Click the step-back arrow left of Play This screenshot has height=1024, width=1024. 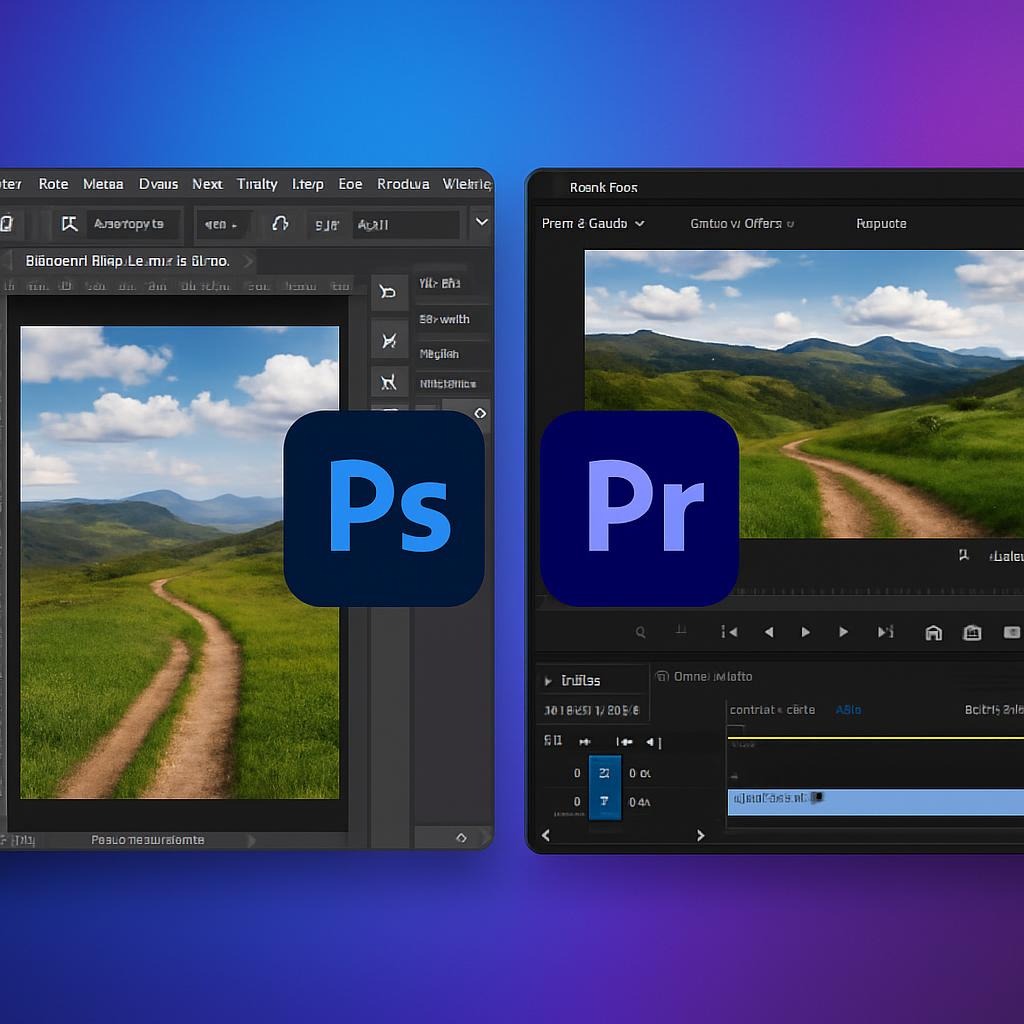[x=769, y=632]
